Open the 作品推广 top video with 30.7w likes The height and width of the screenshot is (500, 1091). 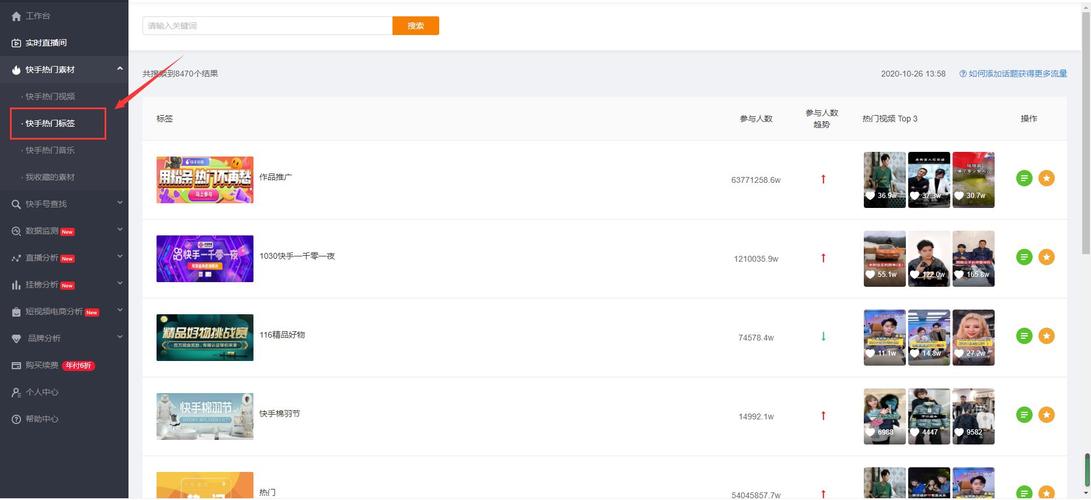pos(973,179)
